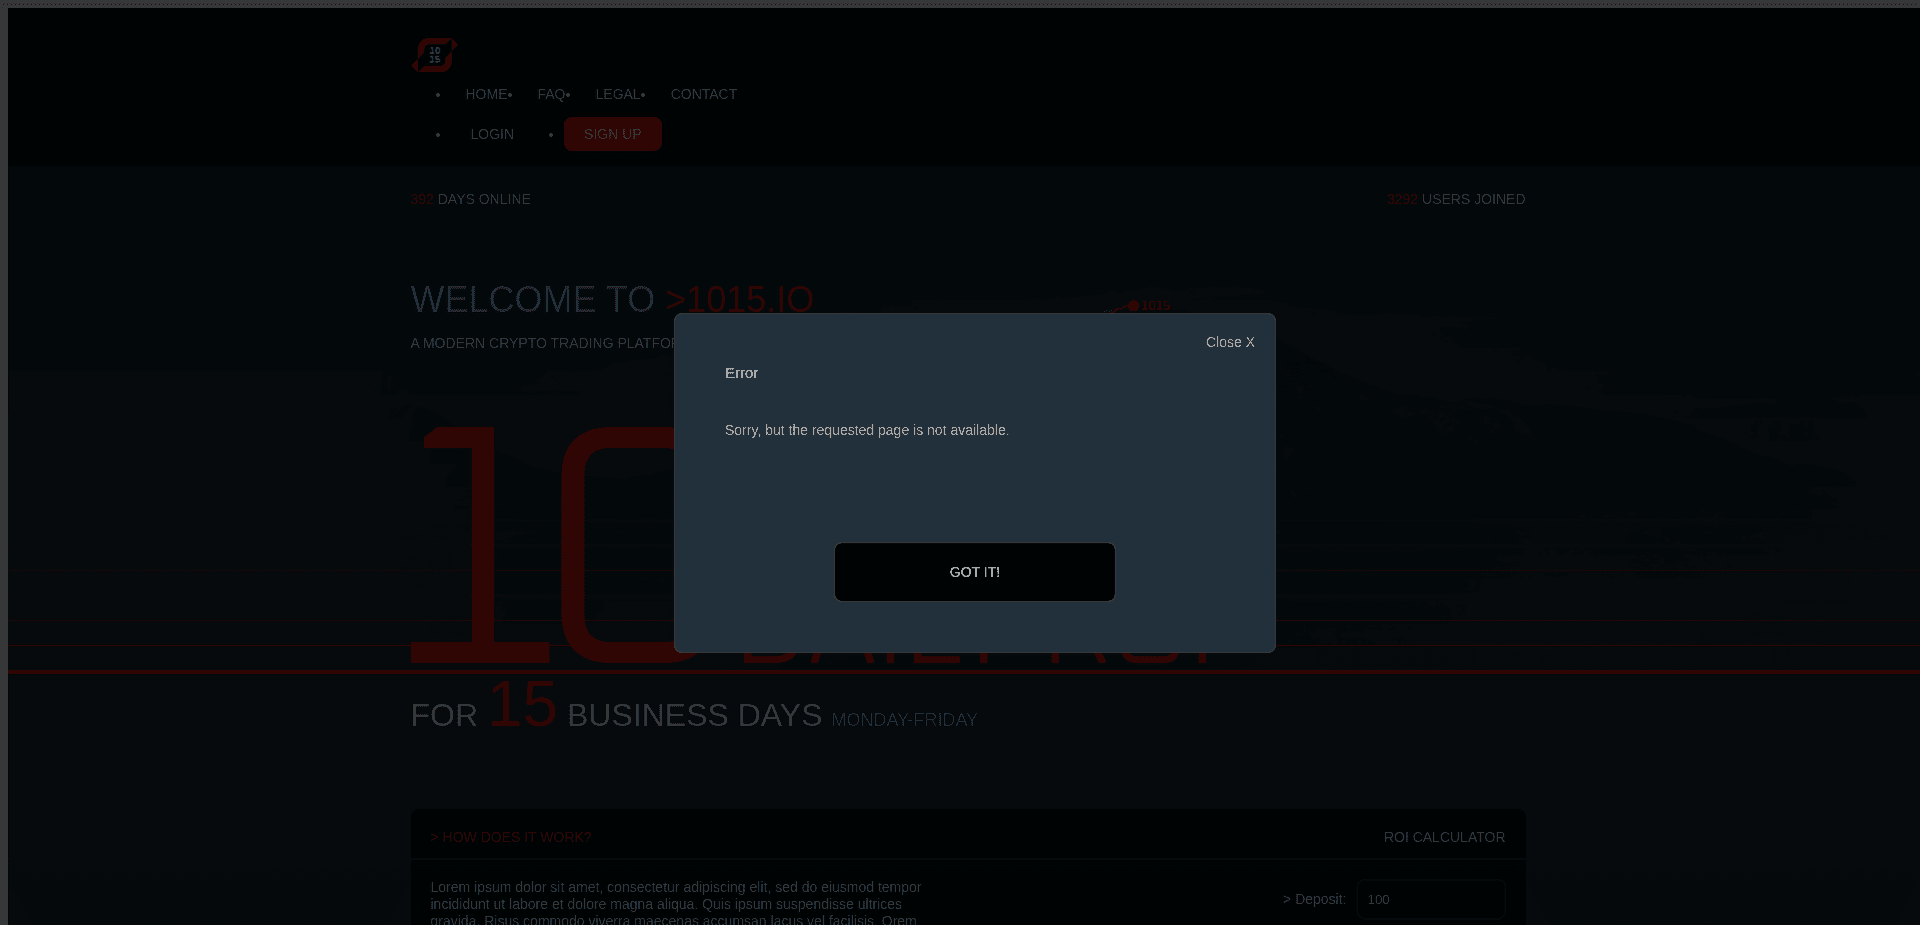The width and height of the screenshot is (1920, 925).
Task: Dismiss the error with GOT IT! button
Action: (974, 571)
